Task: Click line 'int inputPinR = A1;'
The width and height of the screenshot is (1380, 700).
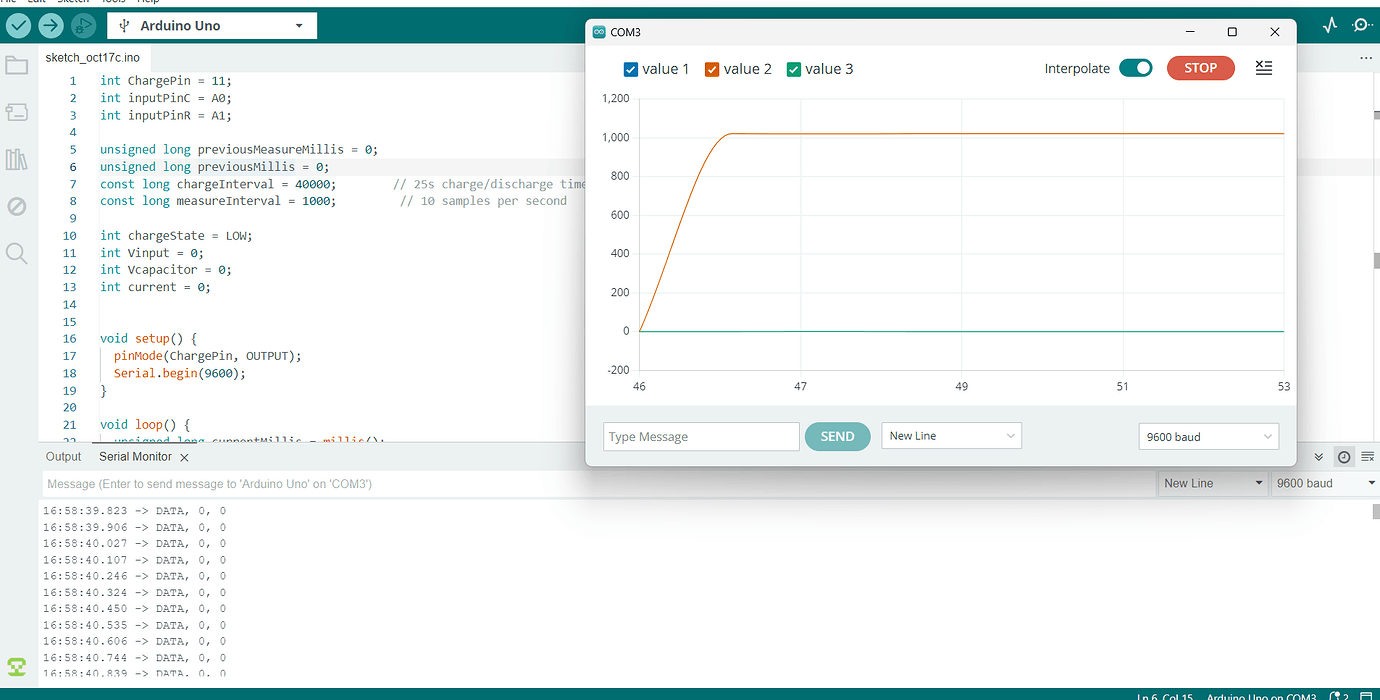Action: (166, 115)
